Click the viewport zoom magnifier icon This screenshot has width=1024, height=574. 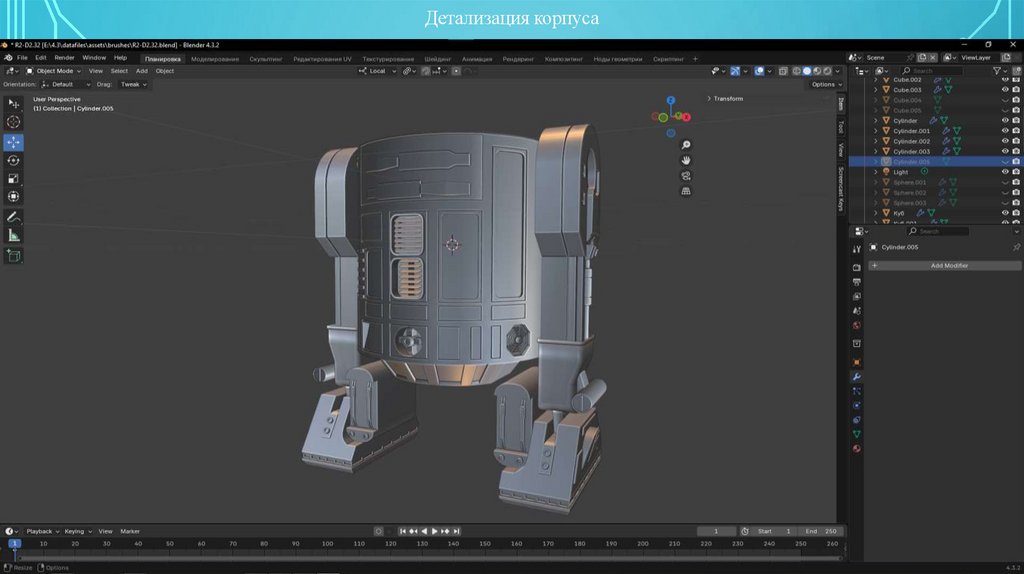[x=686, y=145]
